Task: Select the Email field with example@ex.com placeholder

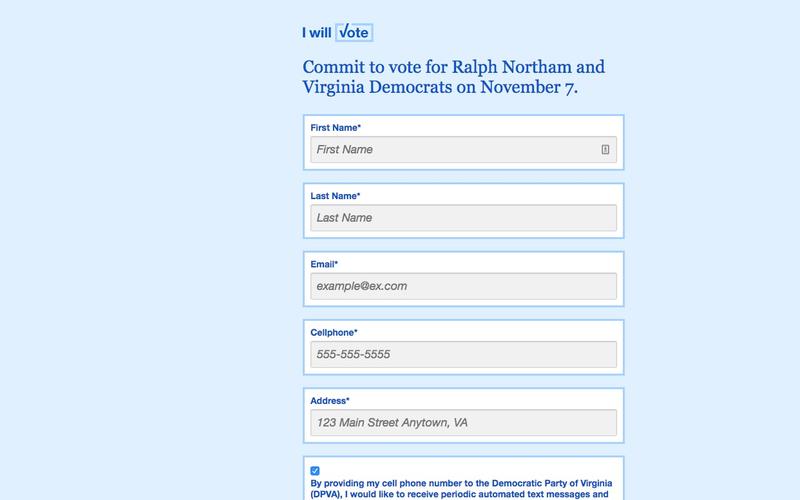Action: pos(463,286)
